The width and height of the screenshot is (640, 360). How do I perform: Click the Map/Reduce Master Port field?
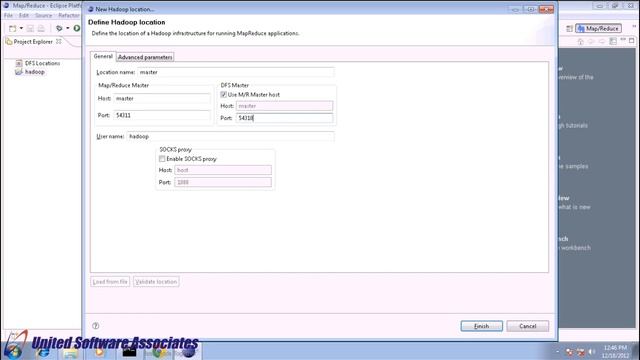162,116
